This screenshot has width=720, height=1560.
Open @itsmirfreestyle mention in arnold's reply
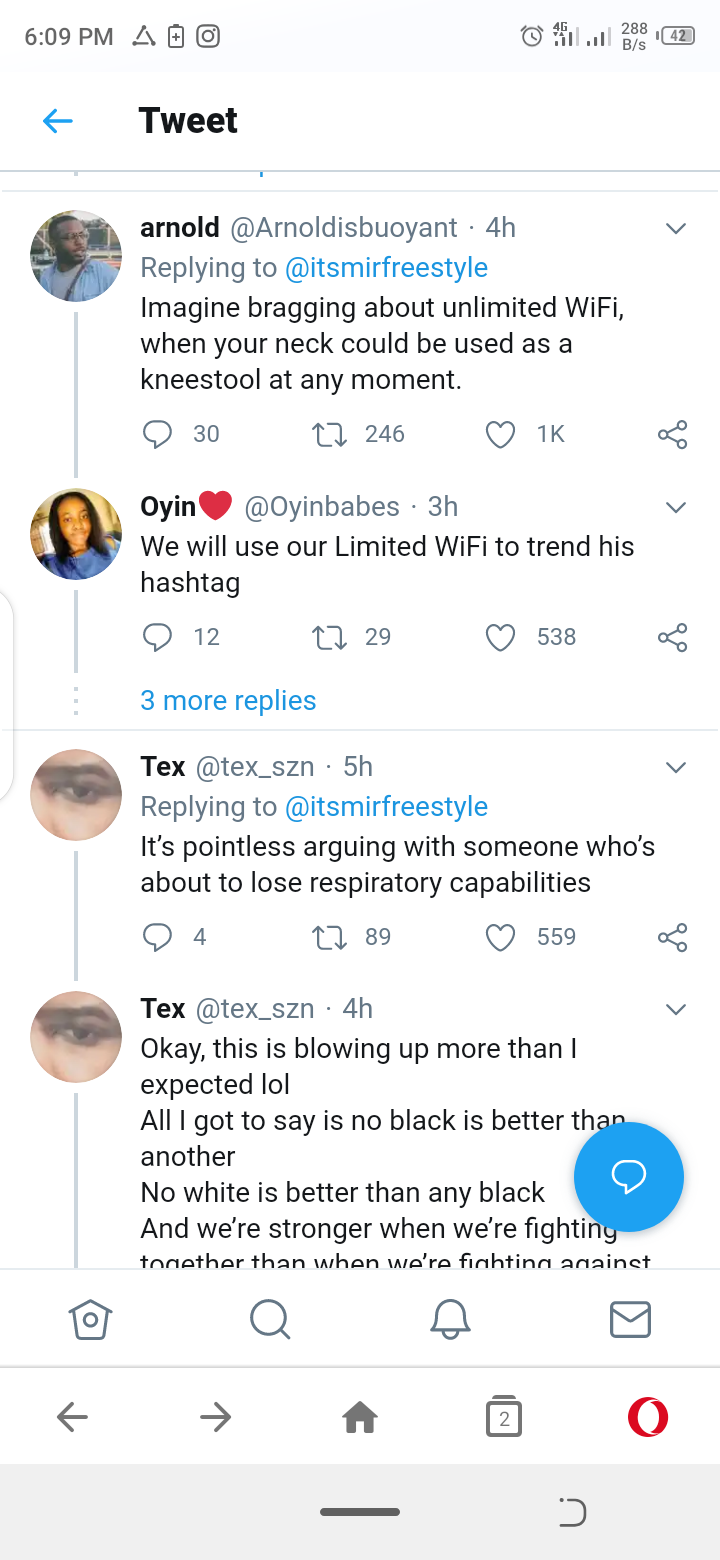pyautogui.click(x=386, y=268)
